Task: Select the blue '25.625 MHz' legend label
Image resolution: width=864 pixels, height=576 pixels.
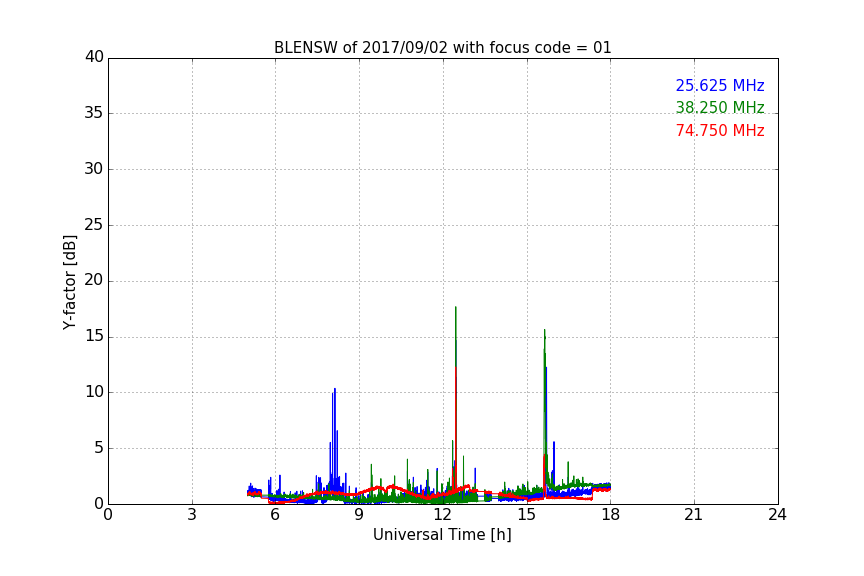Action: pos(720,85)
